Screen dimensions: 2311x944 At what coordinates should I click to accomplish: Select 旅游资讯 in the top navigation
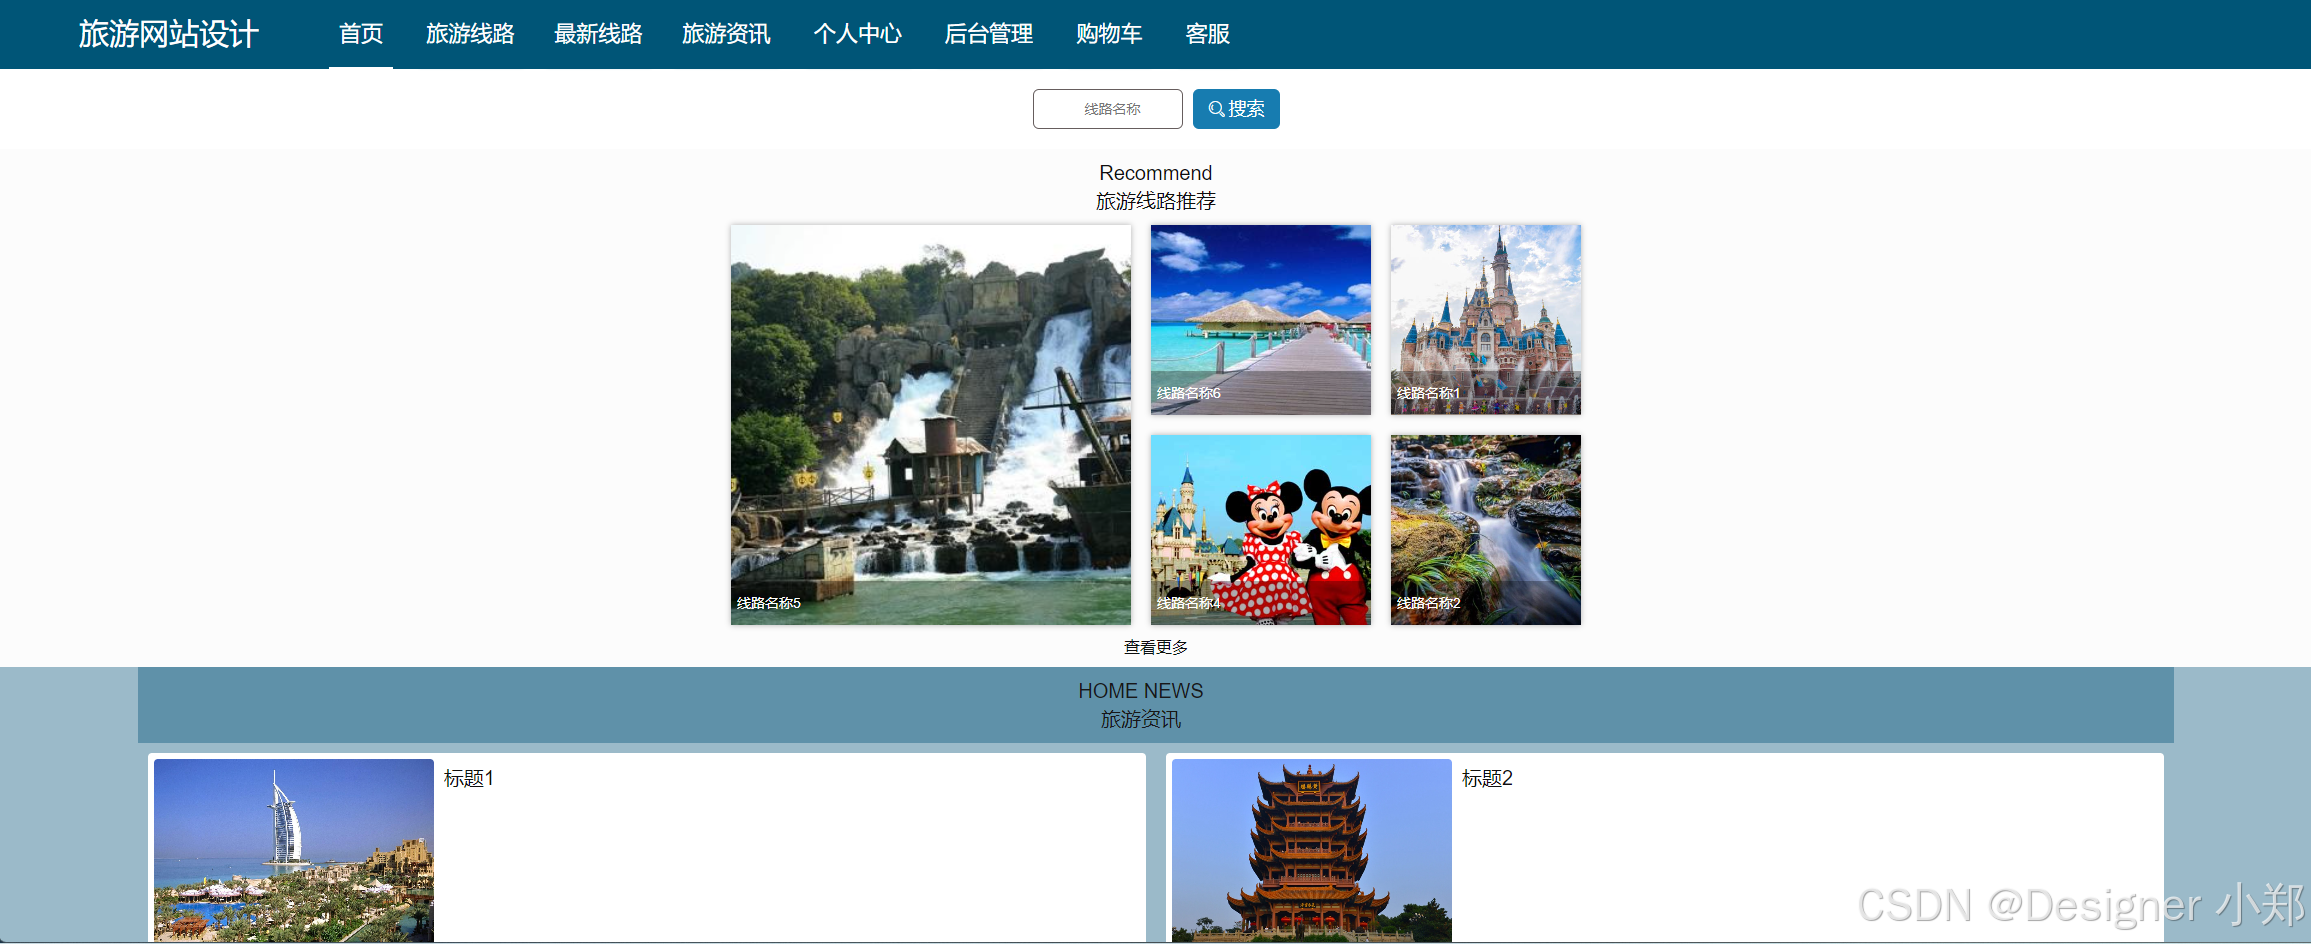726,34
